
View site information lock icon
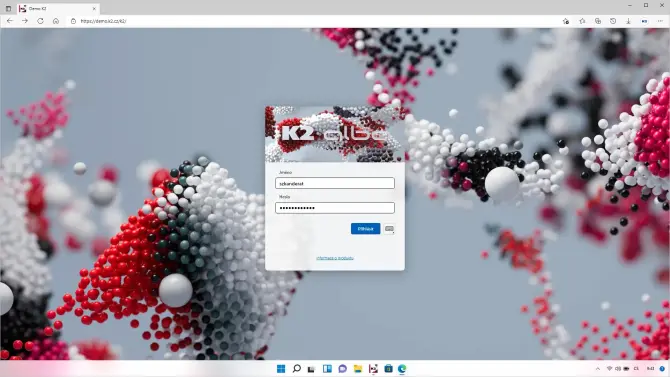[x=73, y=21]
